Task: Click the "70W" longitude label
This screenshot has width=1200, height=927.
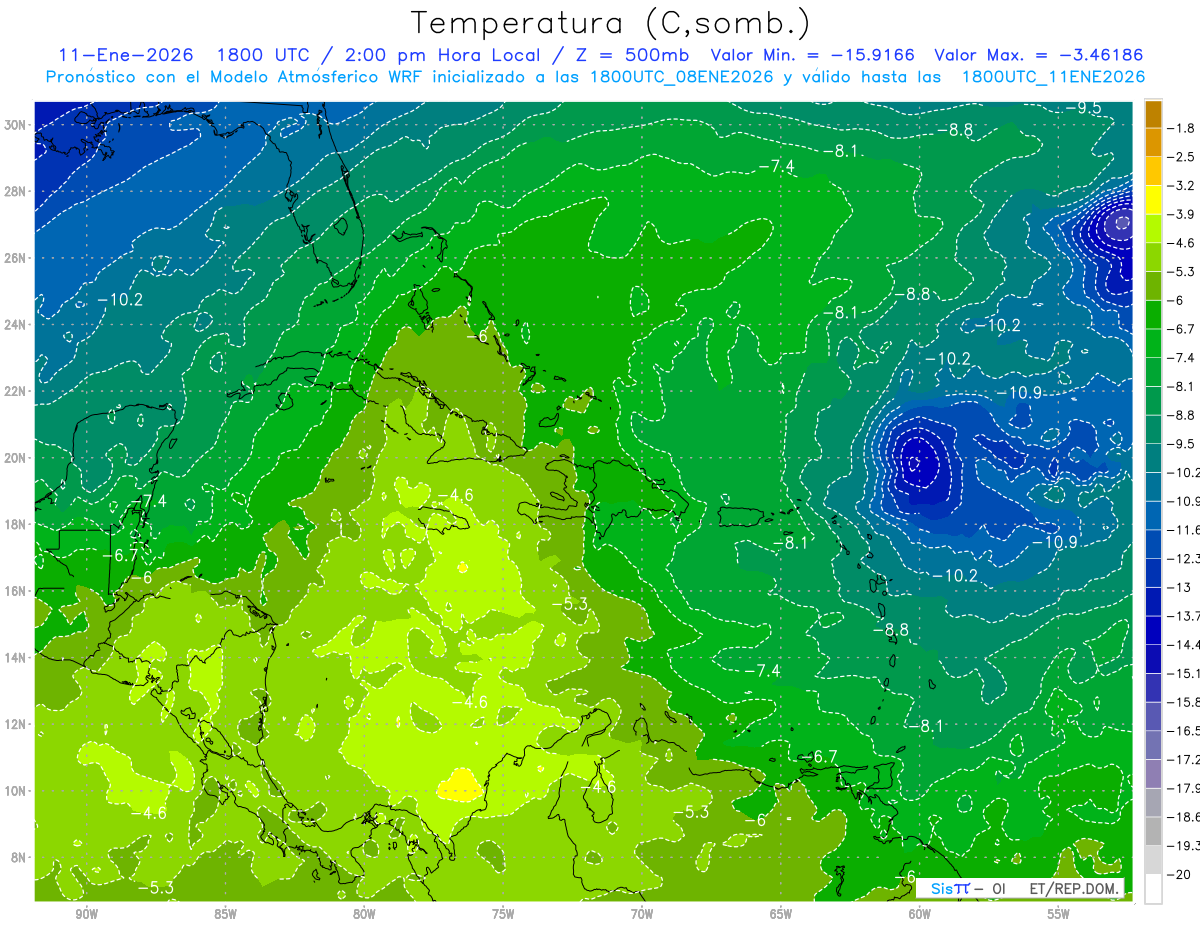Action: tap(642, 914)
